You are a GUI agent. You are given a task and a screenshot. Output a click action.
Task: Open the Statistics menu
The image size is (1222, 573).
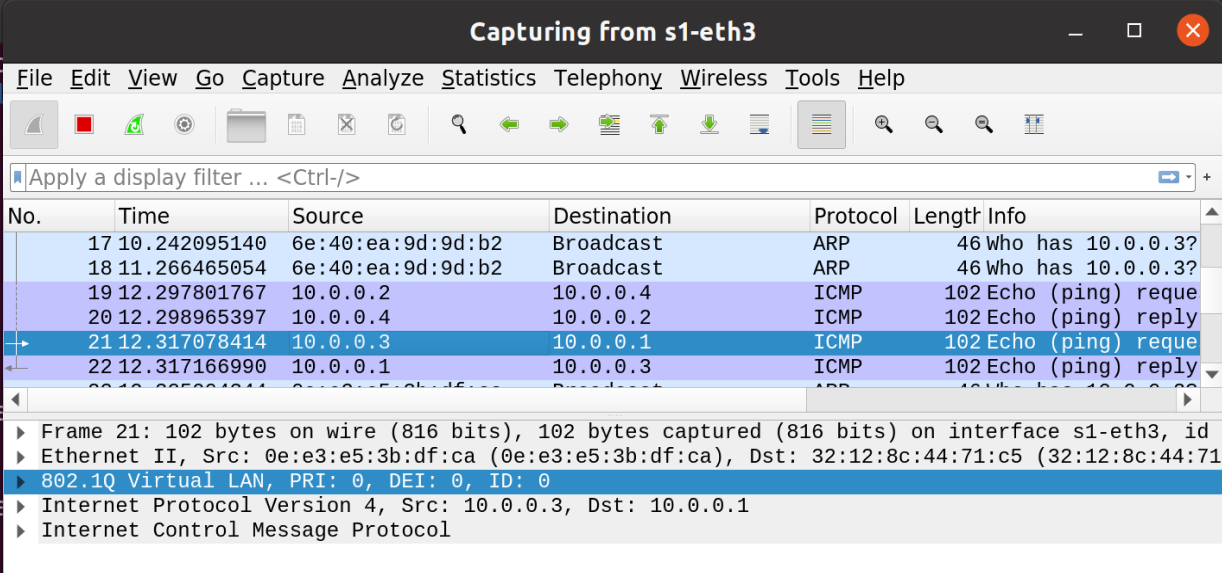coord(488,79)
